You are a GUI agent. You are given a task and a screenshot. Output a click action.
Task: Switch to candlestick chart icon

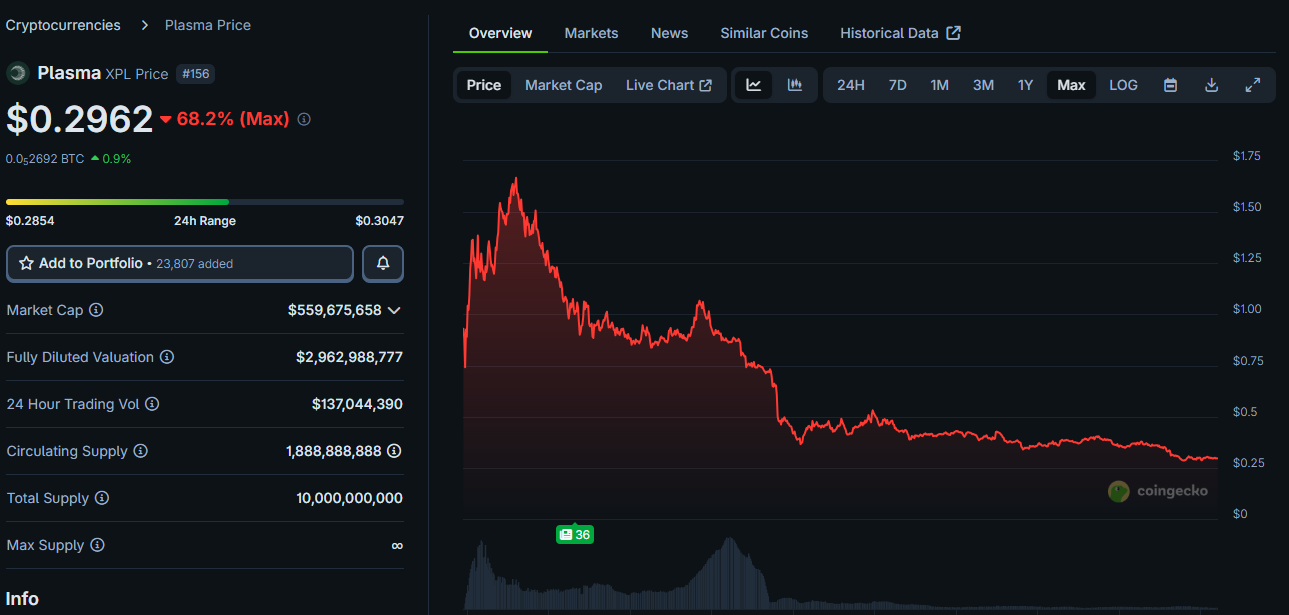(x=795, y=85)
